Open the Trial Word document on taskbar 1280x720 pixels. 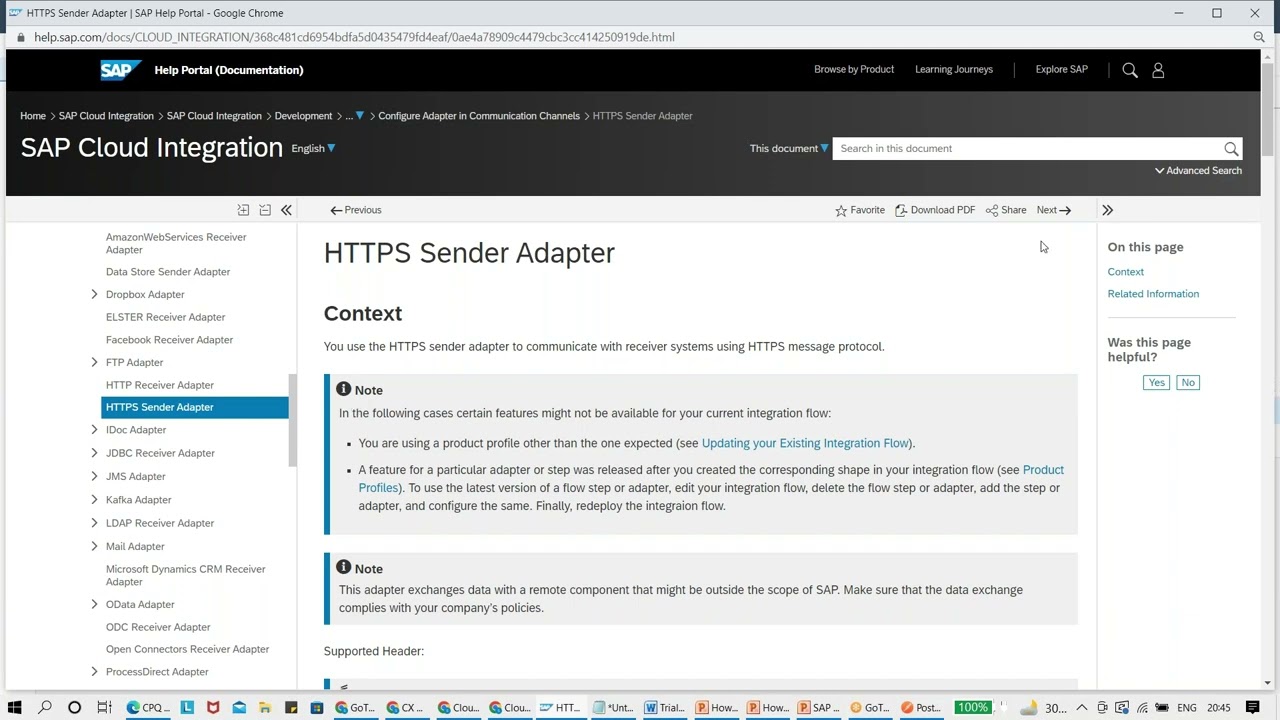tap(665, 708)
